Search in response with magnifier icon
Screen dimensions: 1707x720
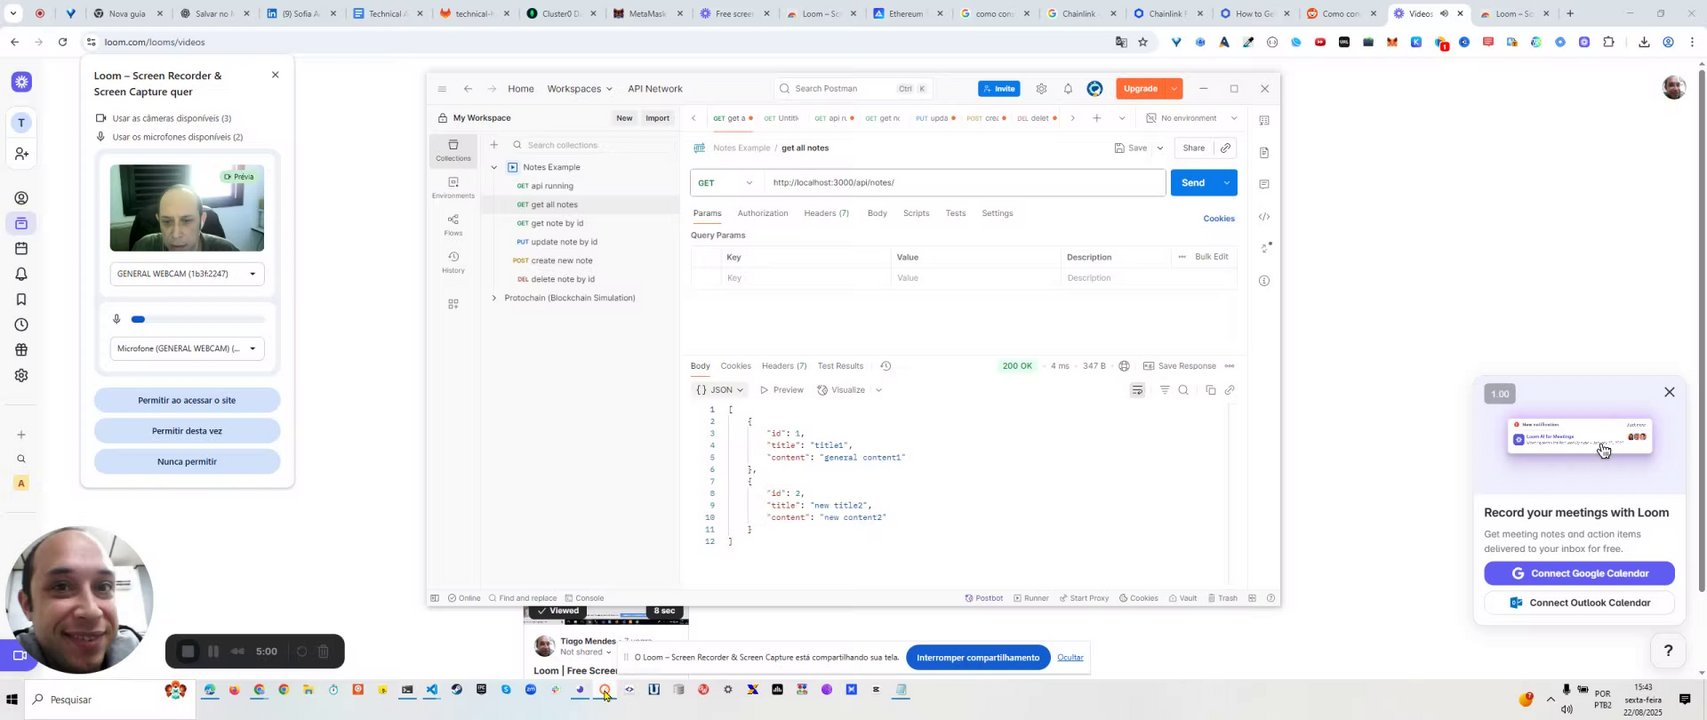point(1183,390)
